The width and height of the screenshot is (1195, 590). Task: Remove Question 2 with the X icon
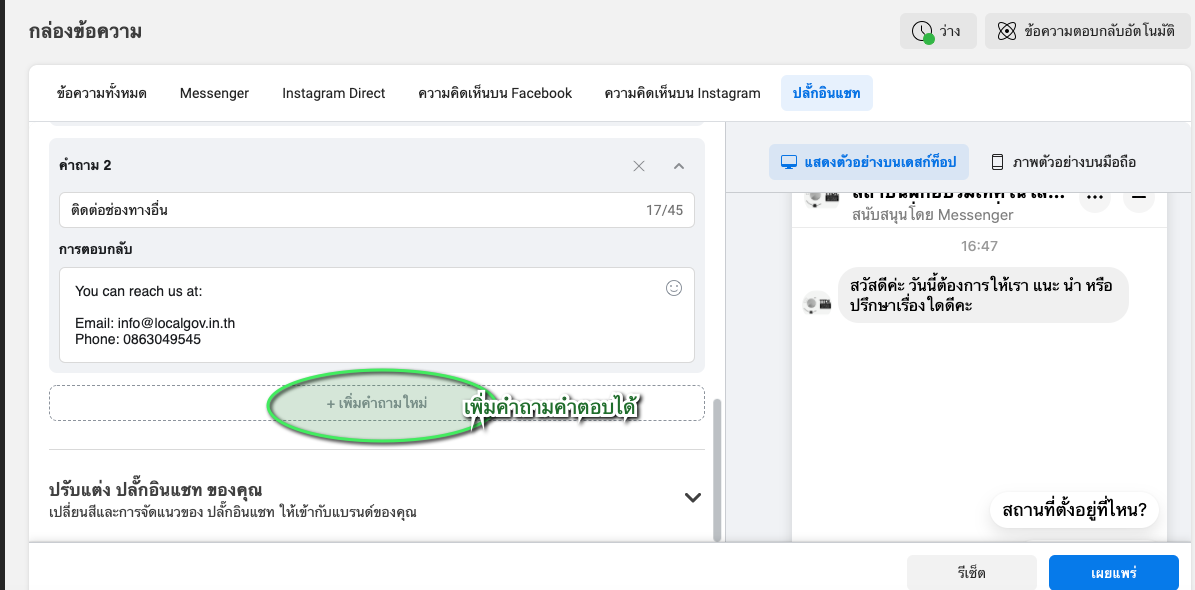[x=639, y=166]
